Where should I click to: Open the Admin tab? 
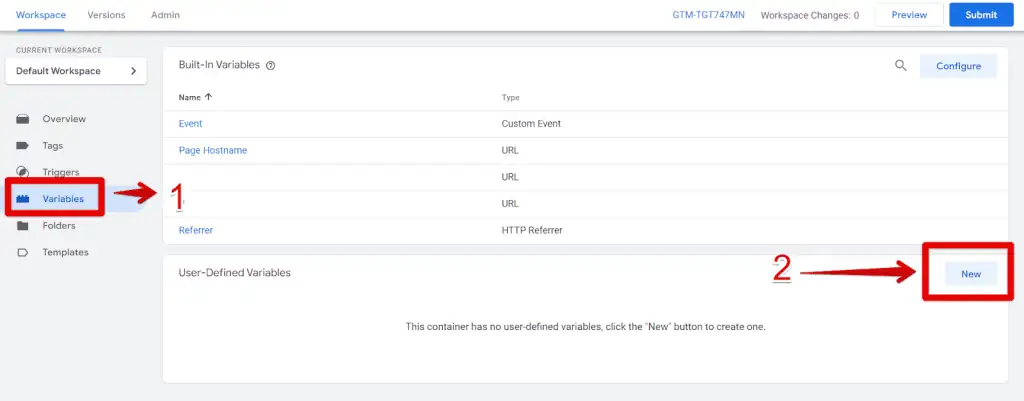pos(165,14)
